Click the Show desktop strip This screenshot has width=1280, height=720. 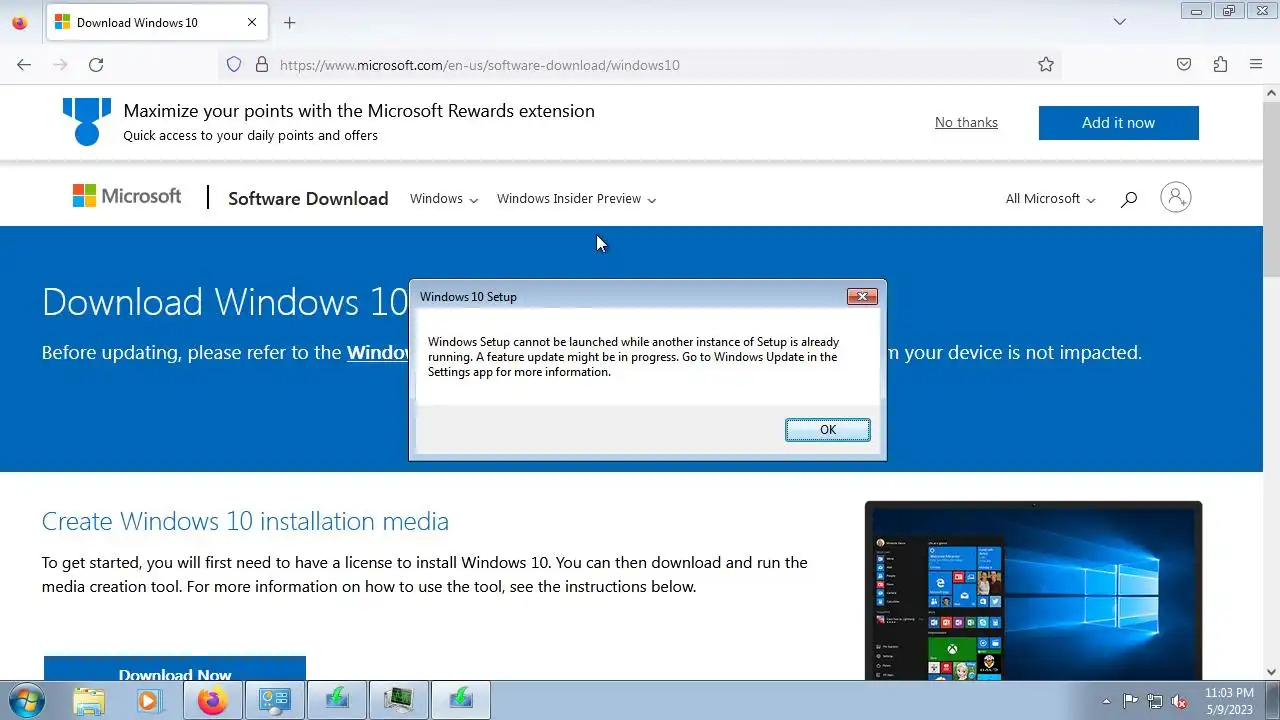click(x=1273, y=700)
